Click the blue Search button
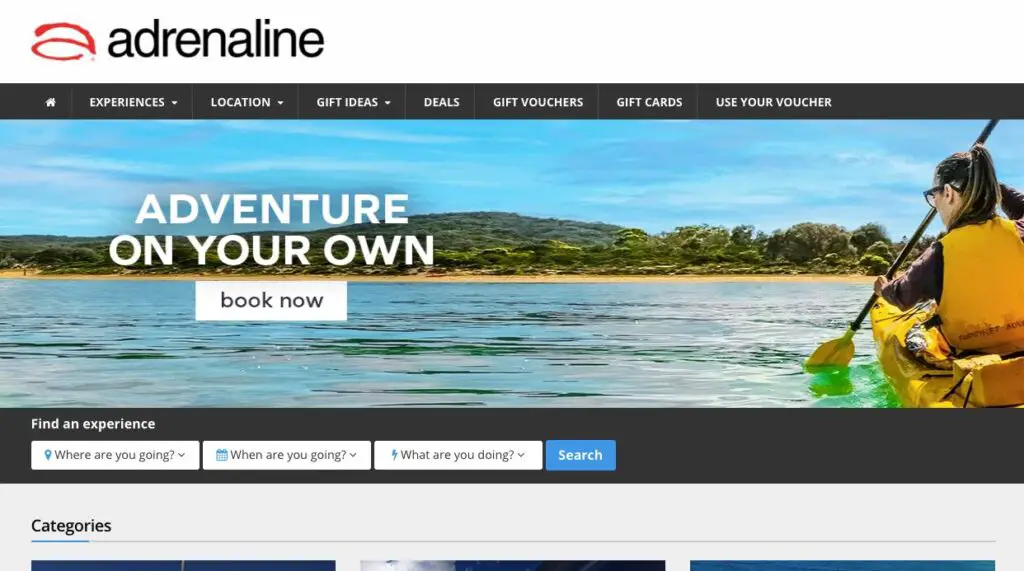The width and height of the screenshot is (1024, 571). coord(581,455)
